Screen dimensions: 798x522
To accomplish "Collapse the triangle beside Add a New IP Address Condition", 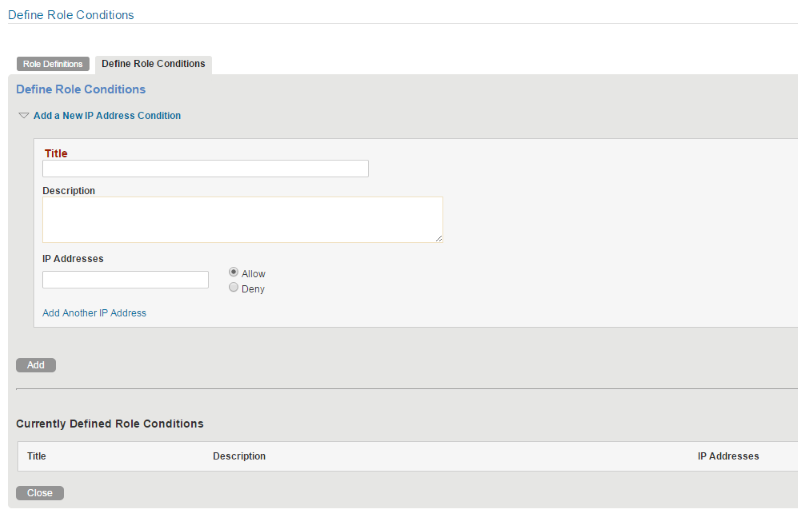I will [24, 116].
